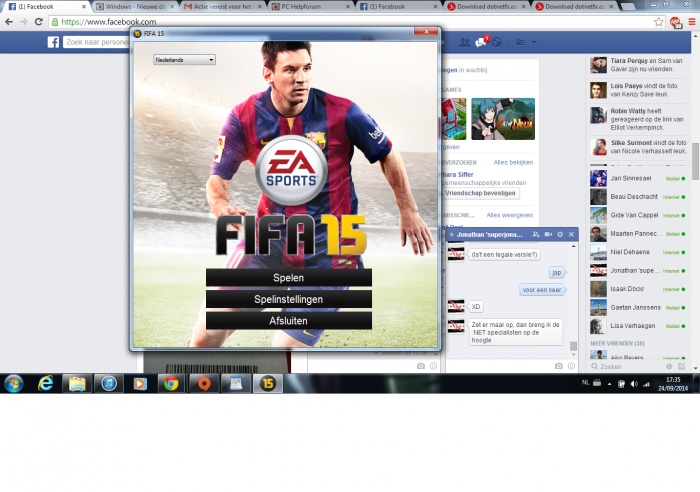Click camera icon in Jonathan chat input

tap(558, 366)
